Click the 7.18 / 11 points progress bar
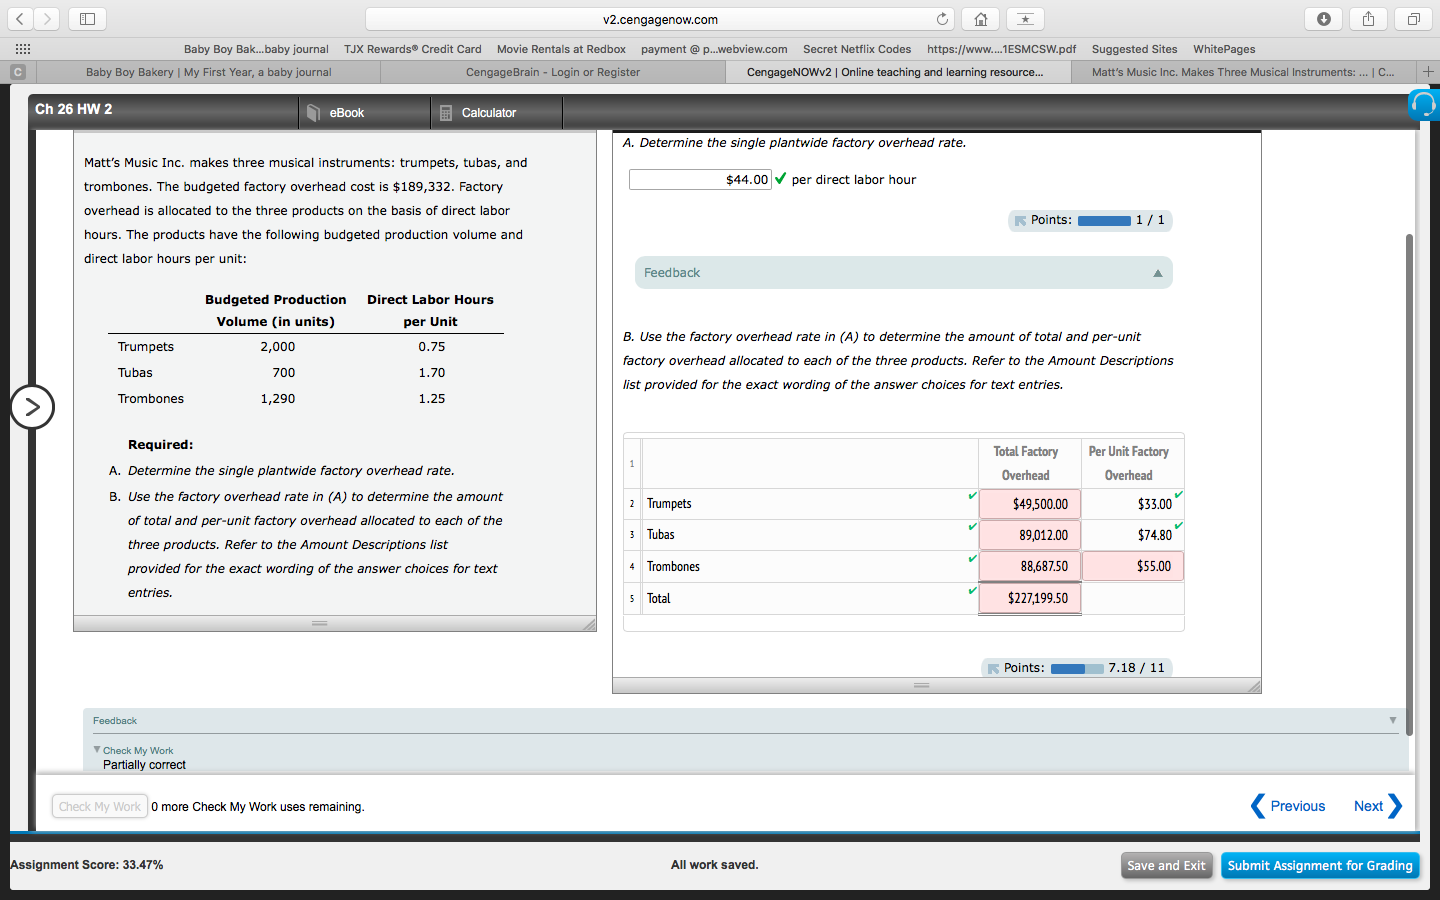 coord(1077,669)
